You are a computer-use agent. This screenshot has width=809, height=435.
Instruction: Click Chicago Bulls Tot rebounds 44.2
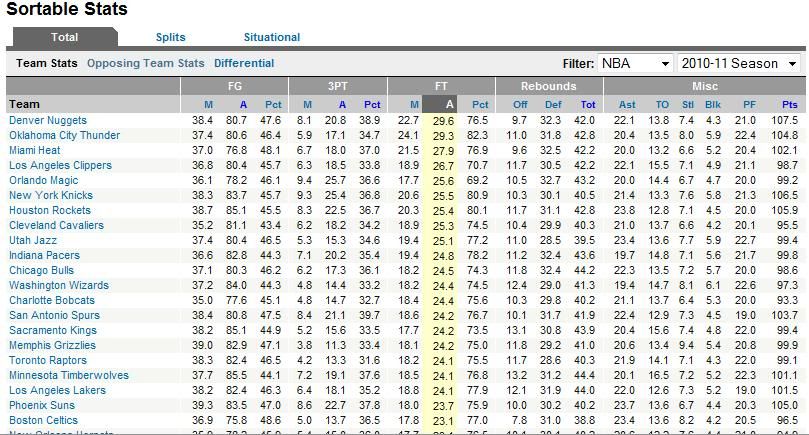584,270
